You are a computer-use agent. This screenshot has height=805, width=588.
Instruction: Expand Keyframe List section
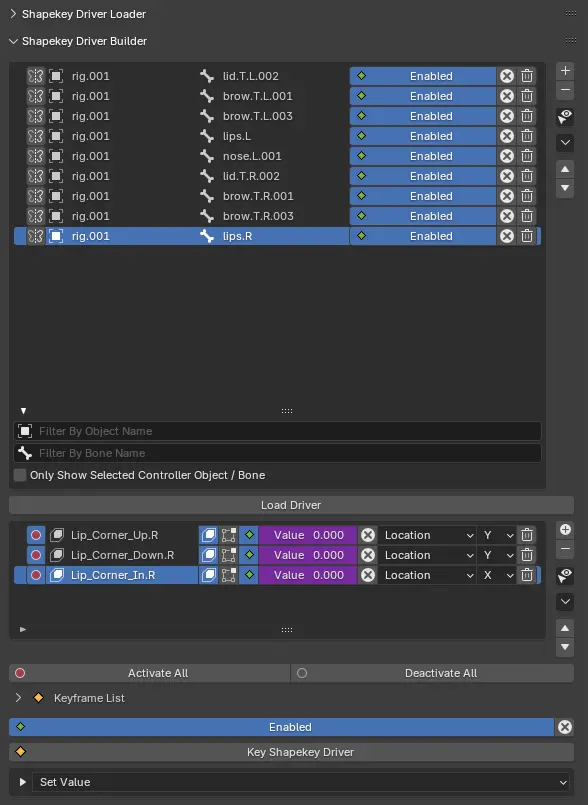(18, 698)
